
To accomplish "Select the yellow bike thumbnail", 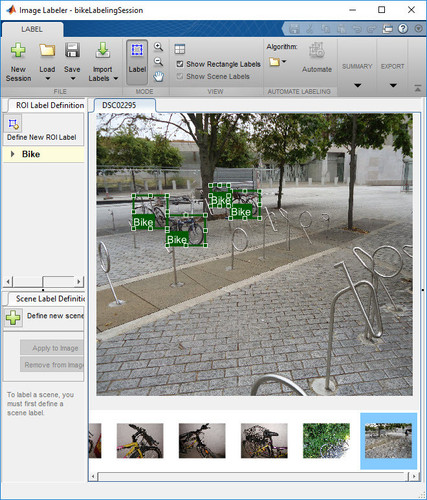I will pos(140,441).
